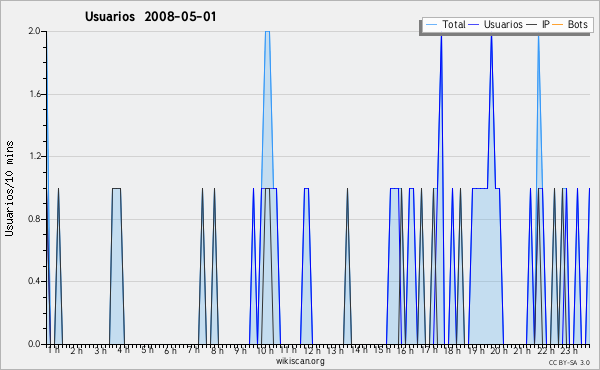Click the 2 h x-axis label

pos(77,350)
